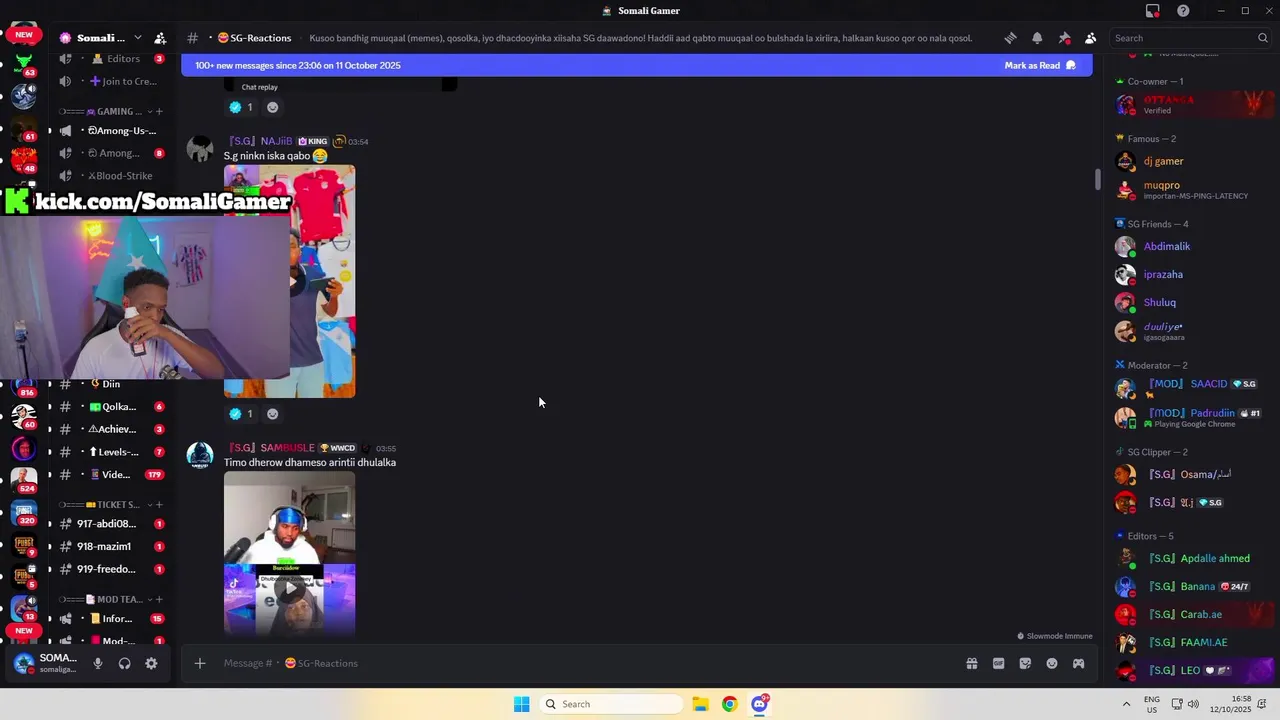Open pinned messages icon
The image size is (1280, 720).
coord(1064,38)
